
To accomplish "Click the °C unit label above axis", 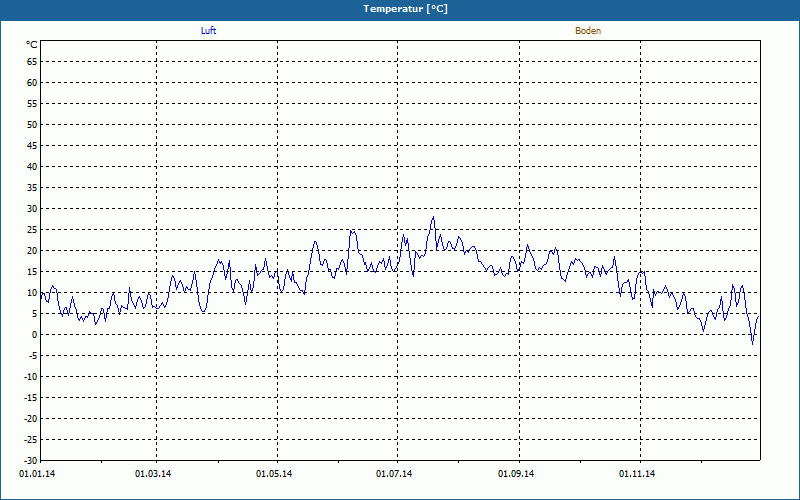I will [x=32, y=45].
